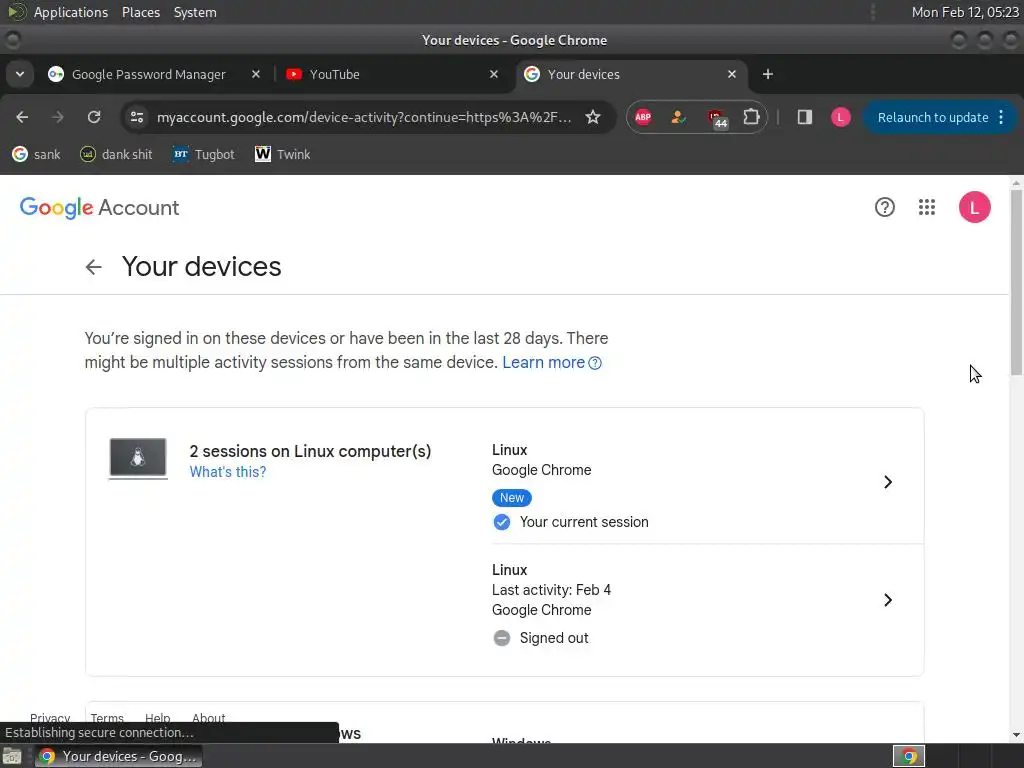The width and height of the screenshot is (1024, 768).
Task: Close the Your devices tab
Action: click(x=732, y=74)
